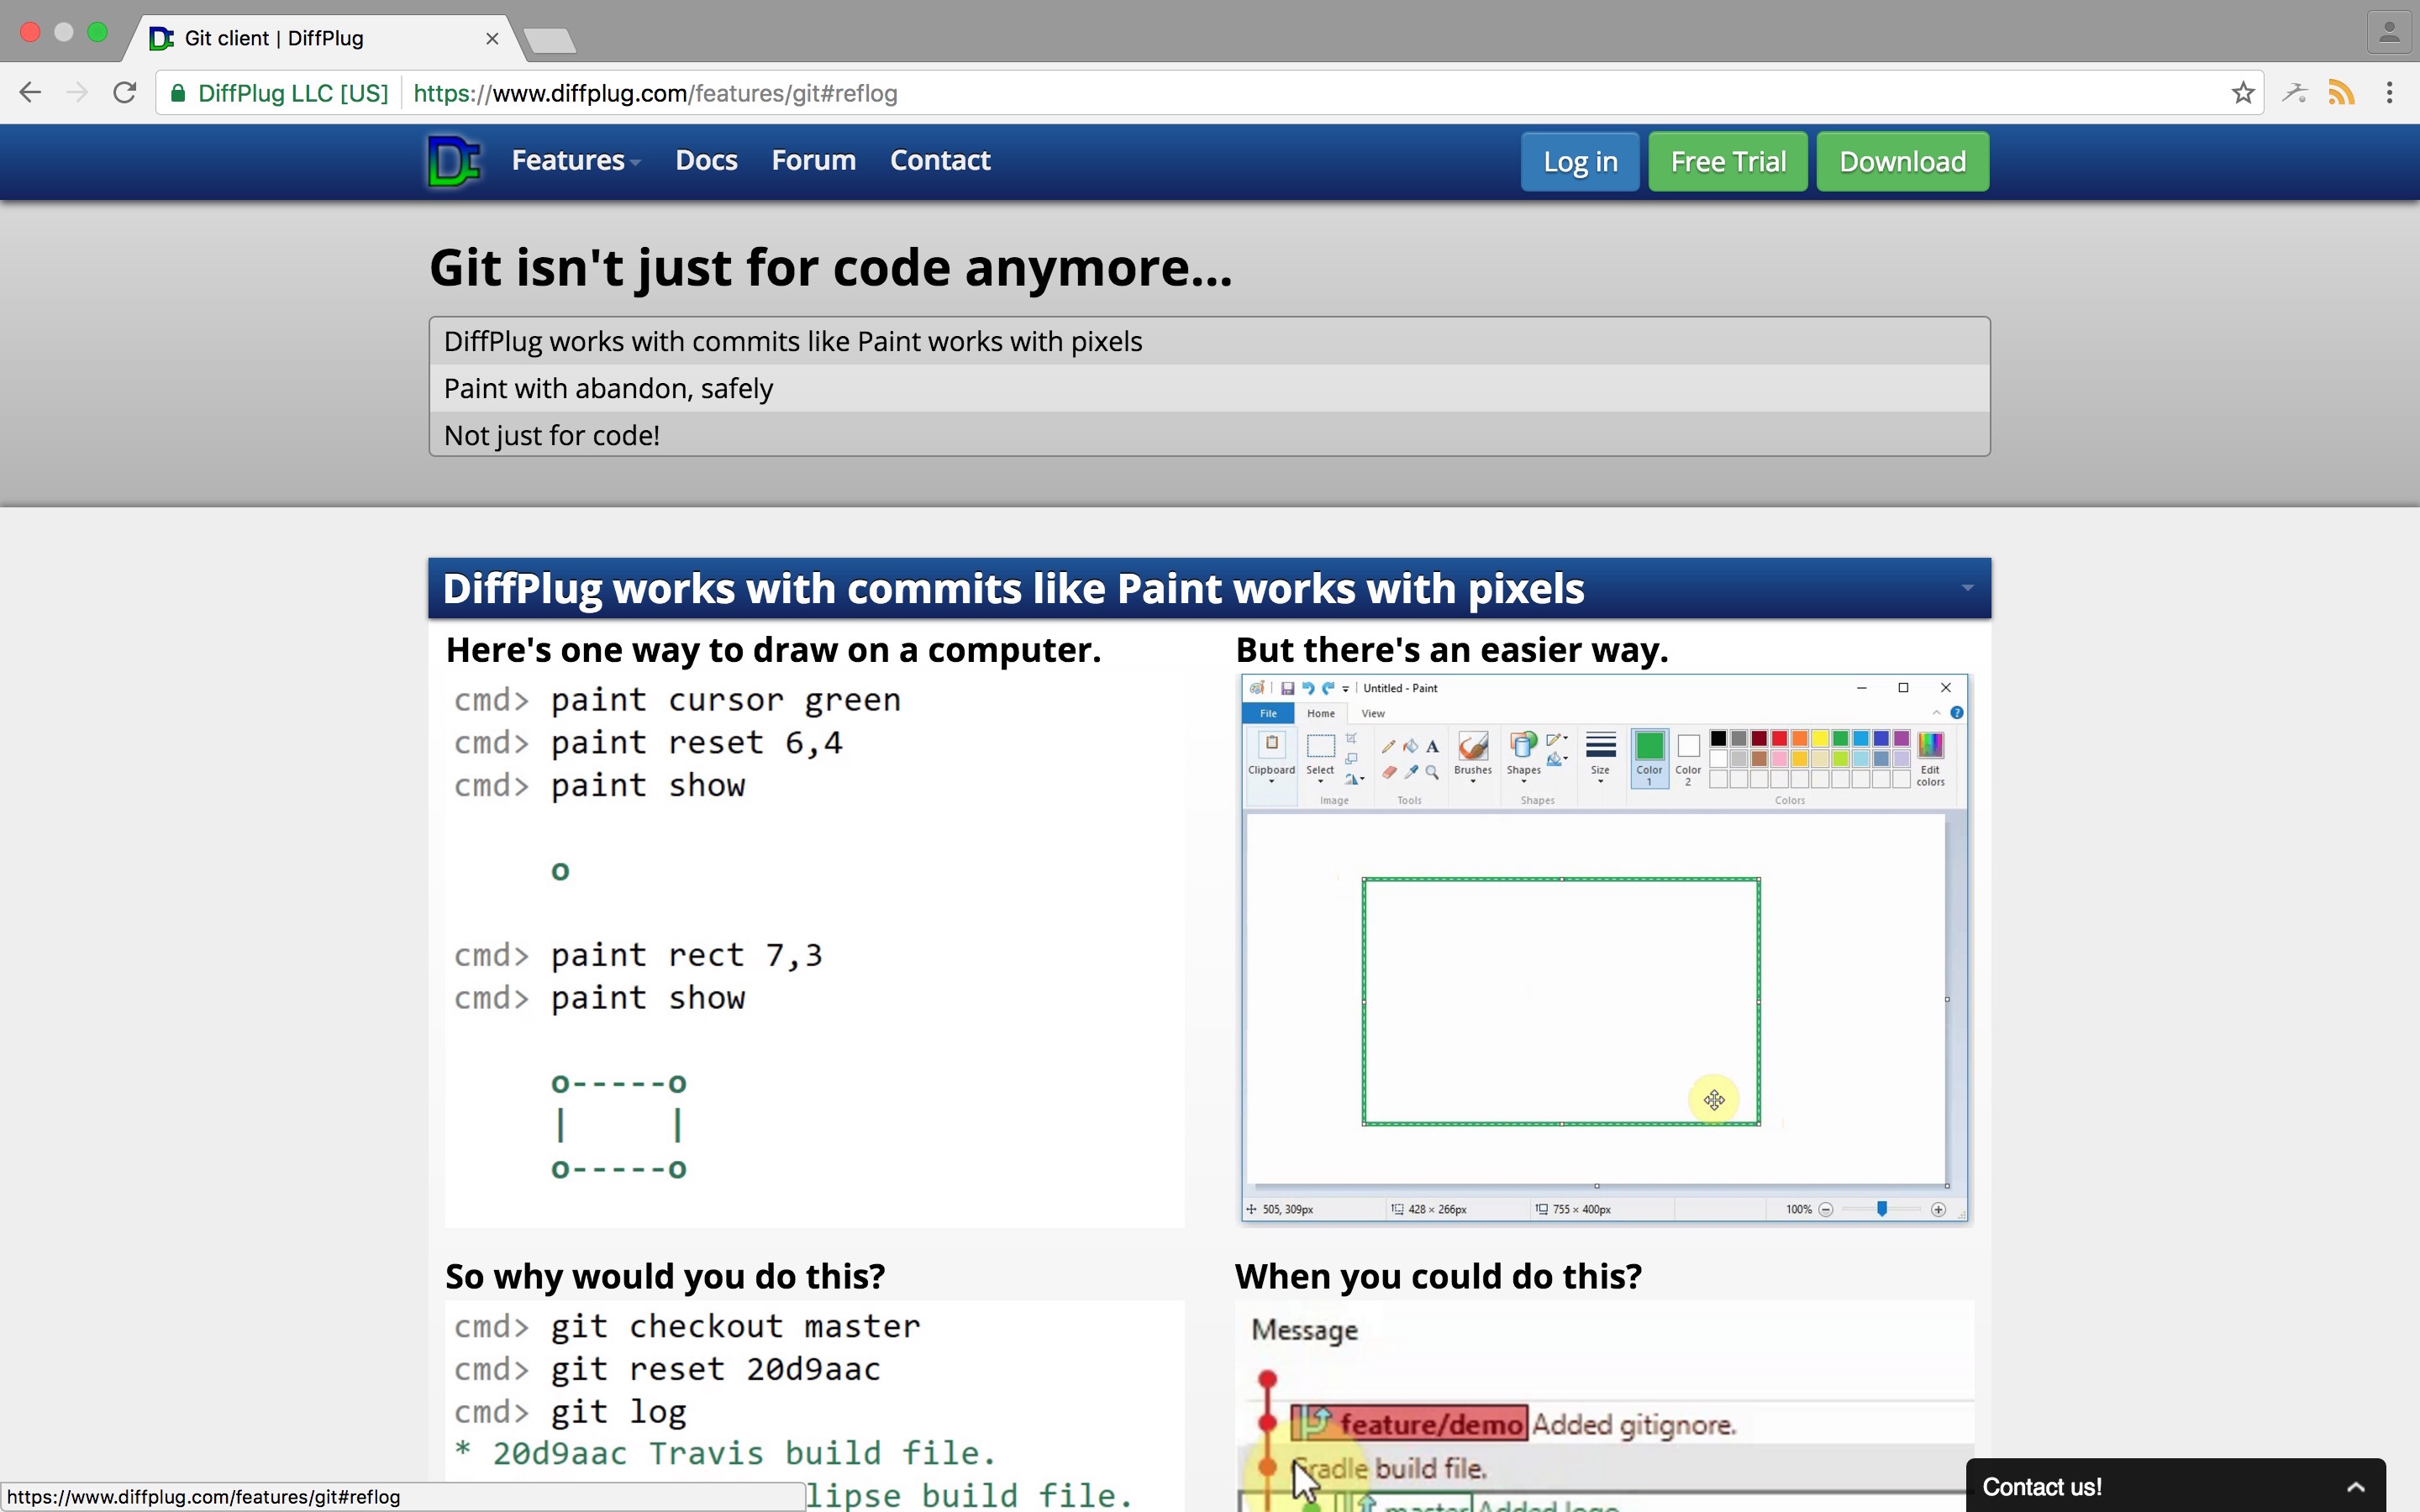Click the 'git reset 20d9aac' command line

coord(667,1369)
